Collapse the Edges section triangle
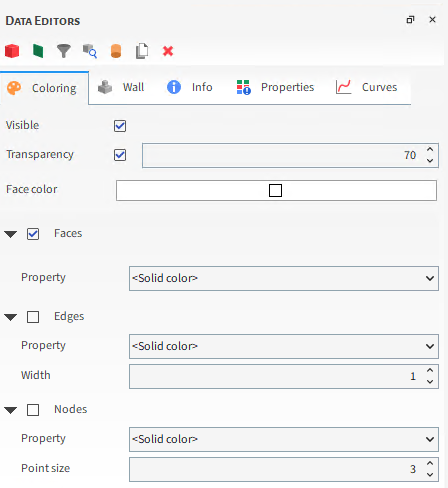This screenshot has width=448, height=488. pos(11,317)
